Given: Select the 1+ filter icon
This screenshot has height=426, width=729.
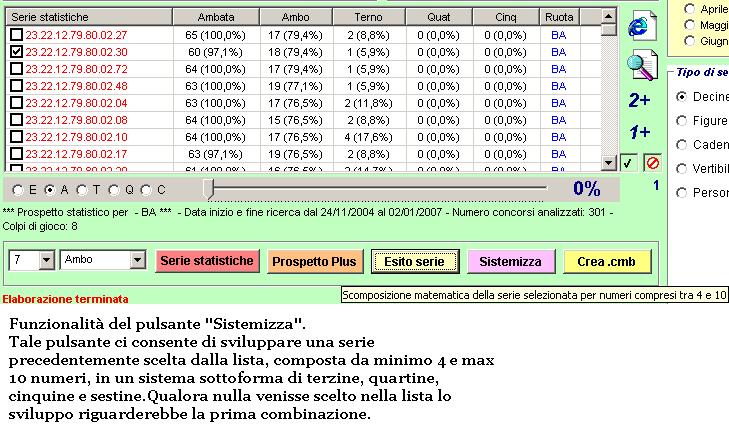Looking at the screenshot, I should tap(639, 132).
